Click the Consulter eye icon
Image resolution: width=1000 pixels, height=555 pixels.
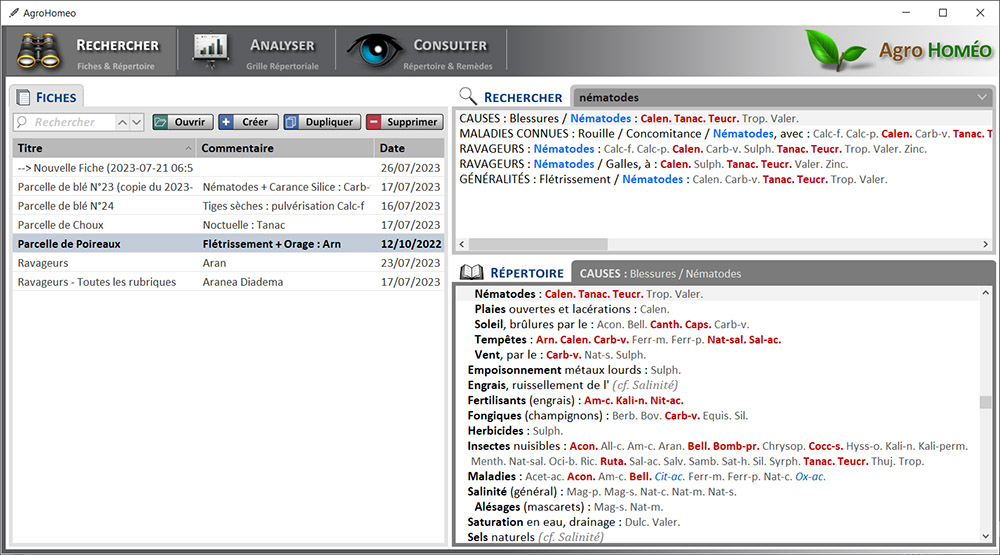[x=374, y=50]
